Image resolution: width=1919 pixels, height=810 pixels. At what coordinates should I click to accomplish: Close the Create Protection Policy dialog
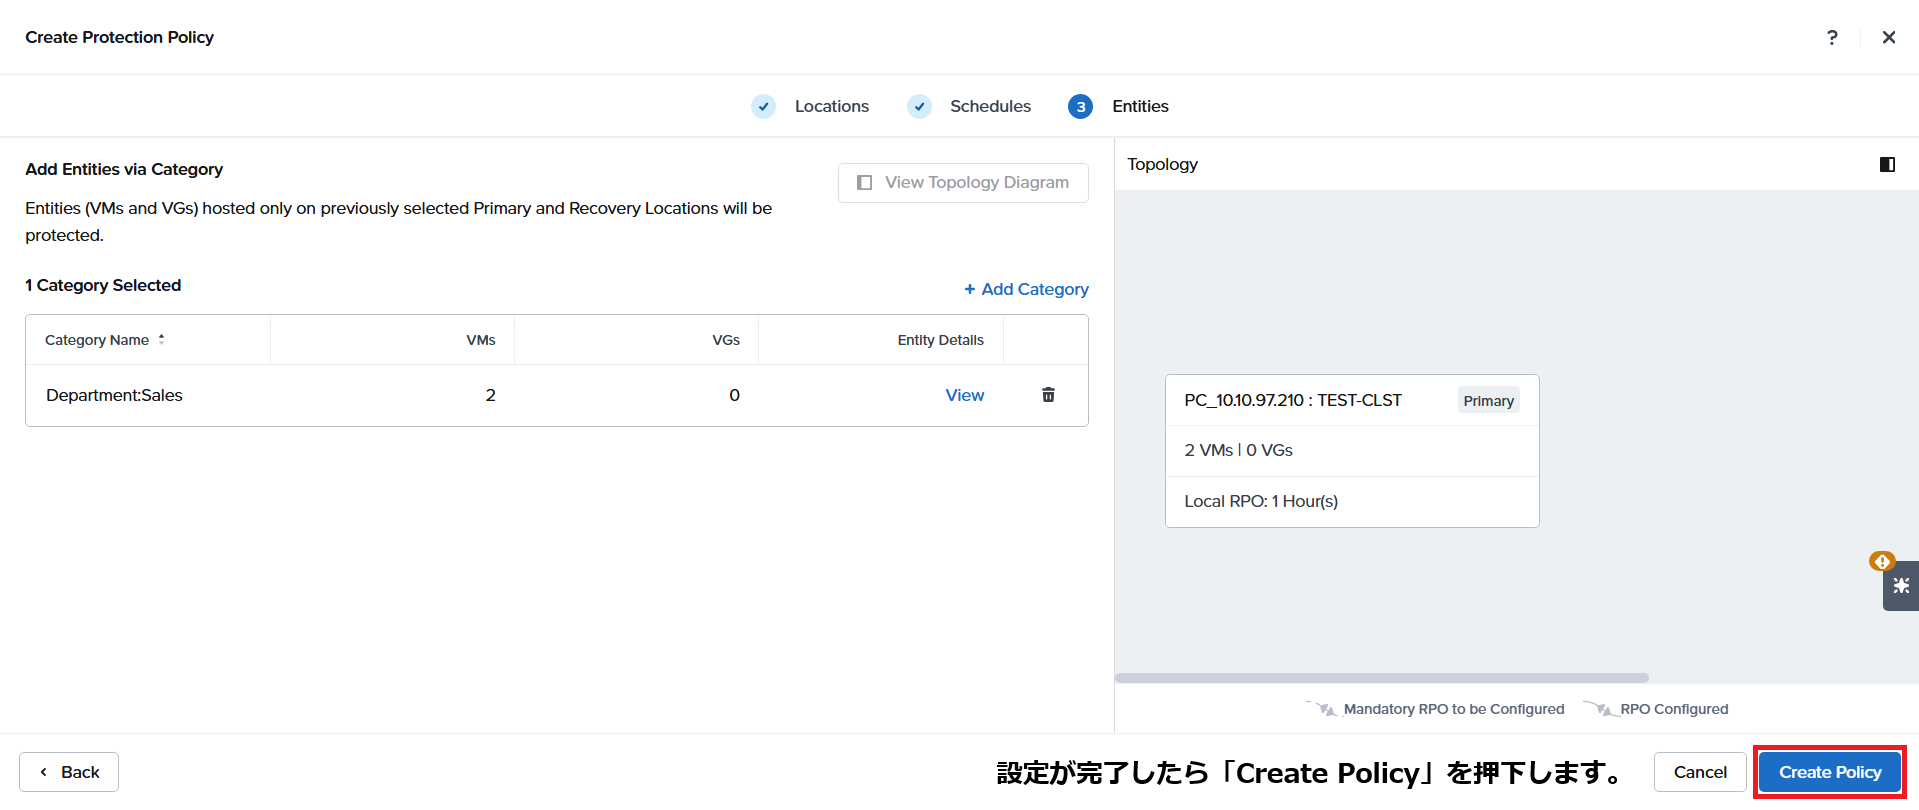click(x=1888, y=37)
